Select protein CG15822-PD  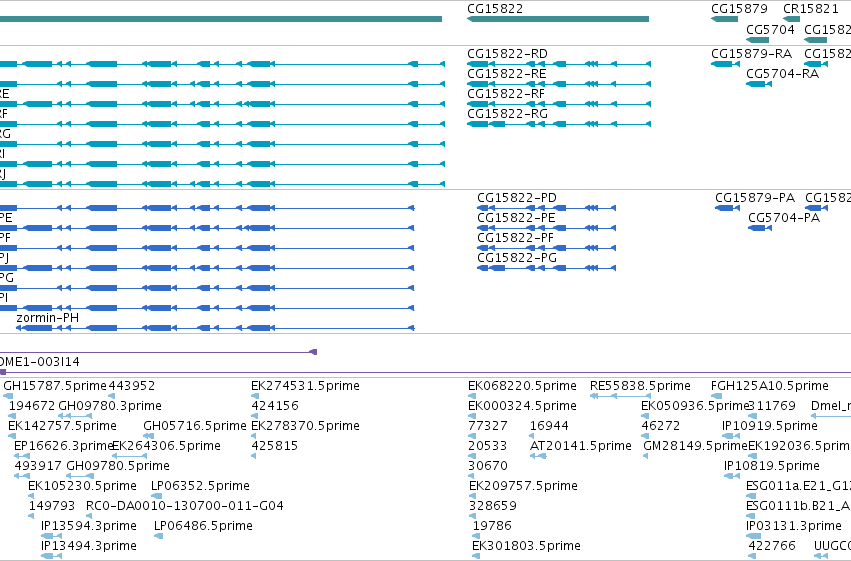pos(547,208)
